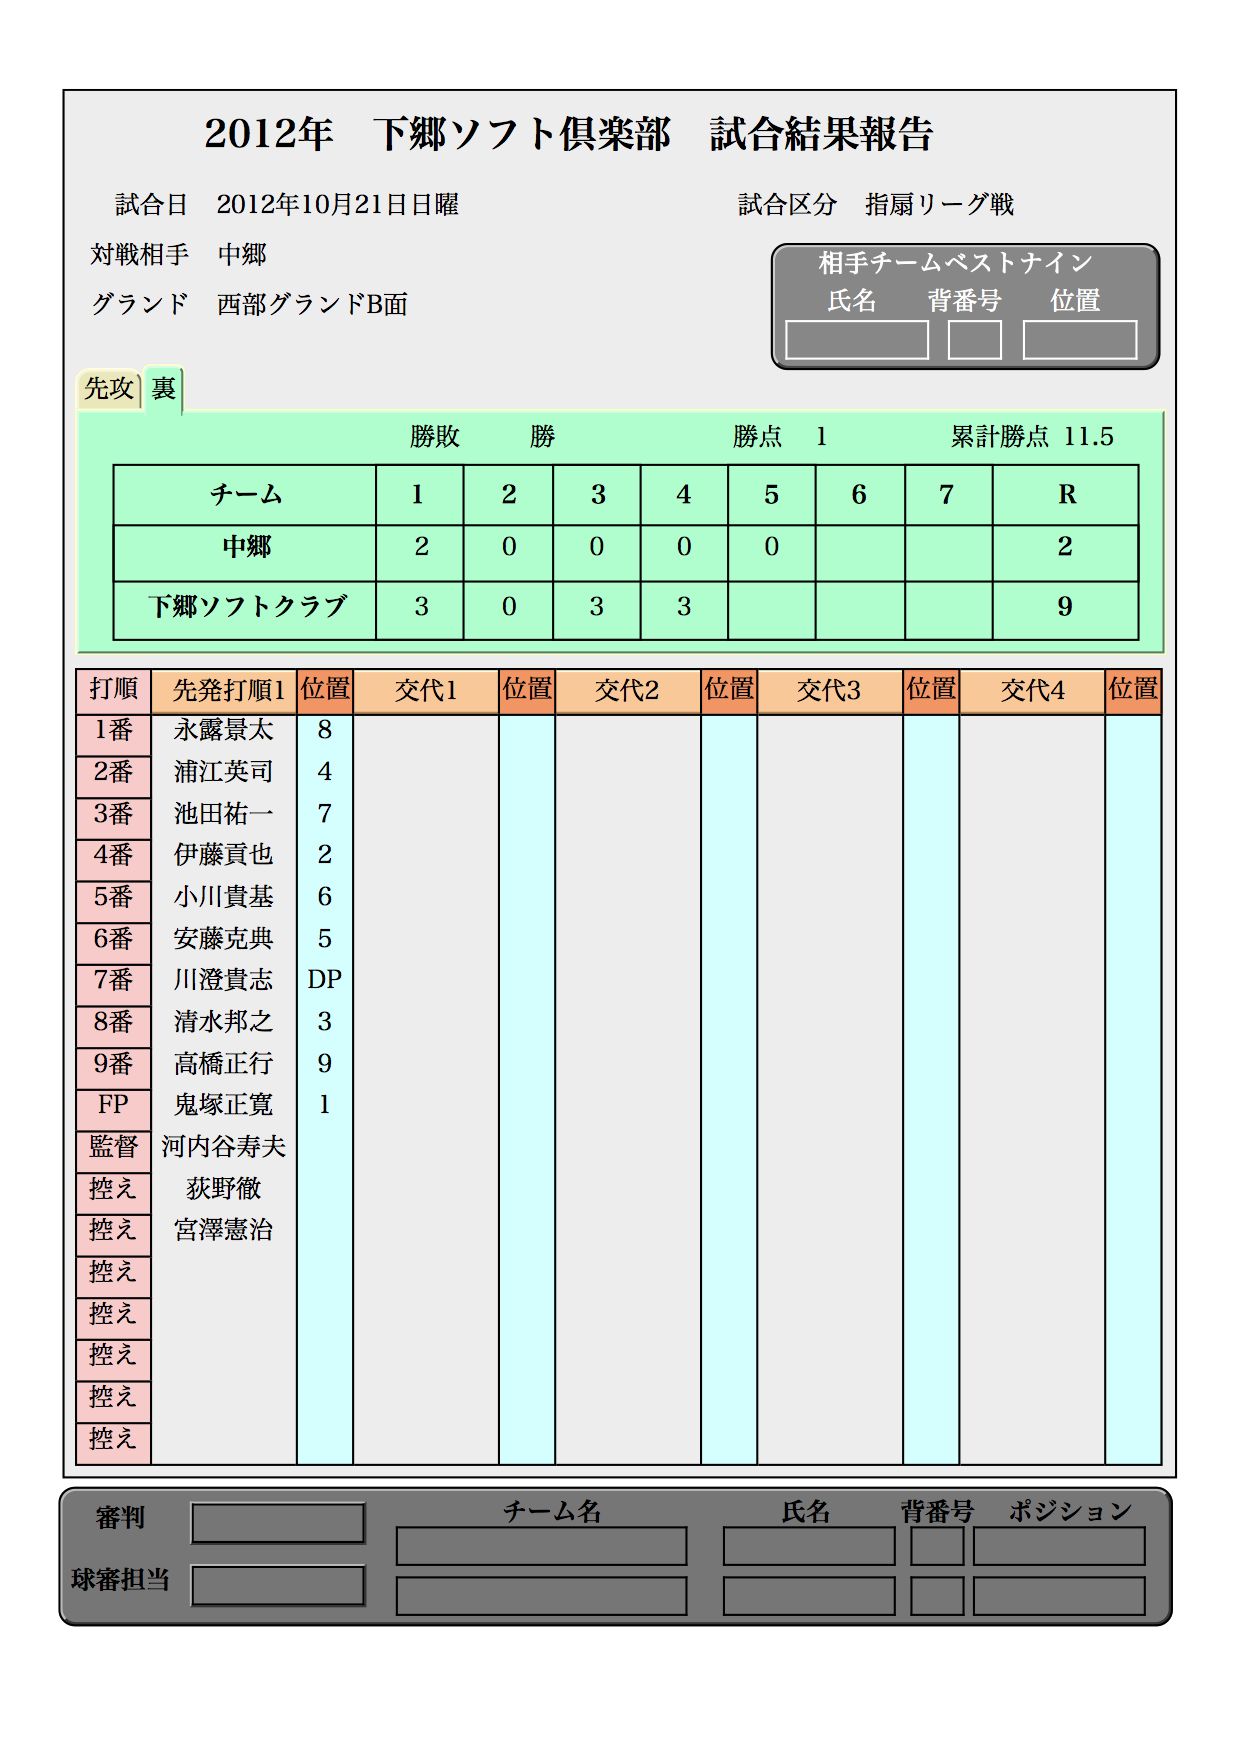This screenshot has width=1240, height=1753.
Task: Click the lower ポジション input field
Action: tap(1059, 1596)
